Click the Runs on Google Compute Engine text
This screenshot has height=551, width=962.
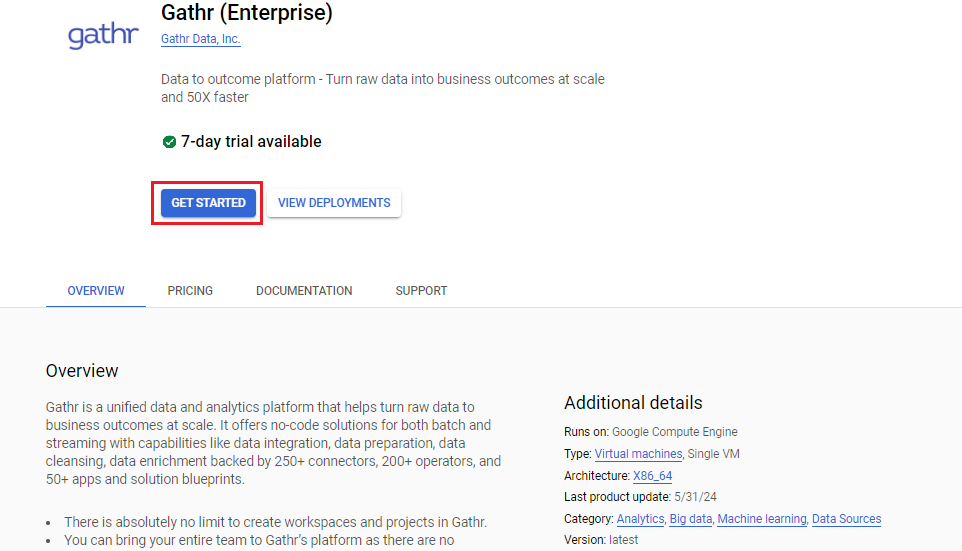650,432
